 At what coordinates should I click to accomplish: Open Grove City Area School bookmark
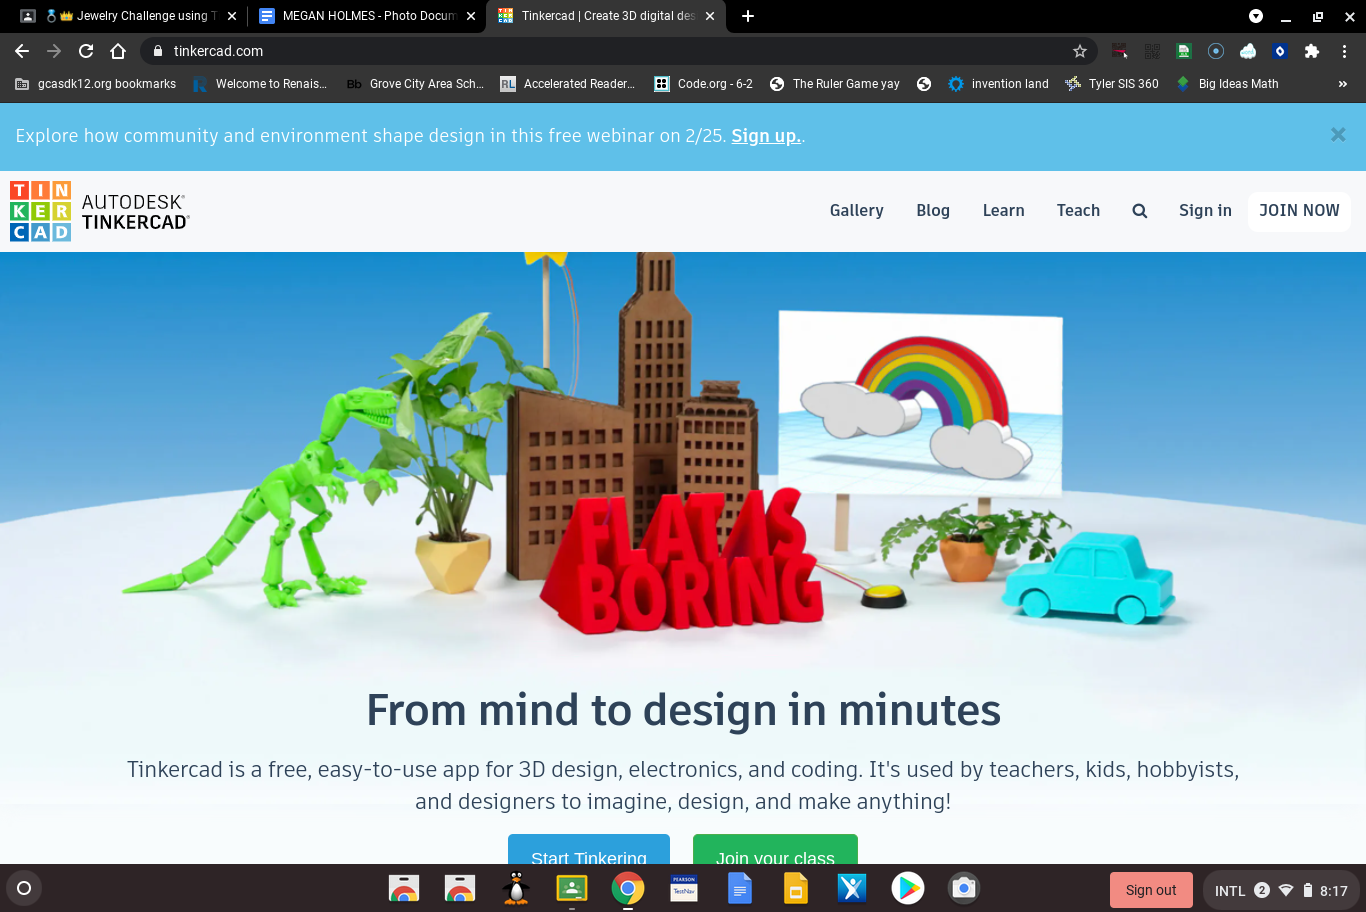[415, 84]
